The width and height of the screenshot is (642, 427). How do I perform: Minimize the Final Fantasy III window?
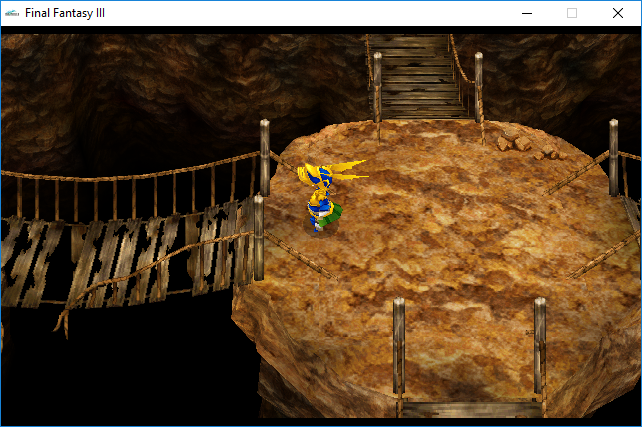(527, 13)
